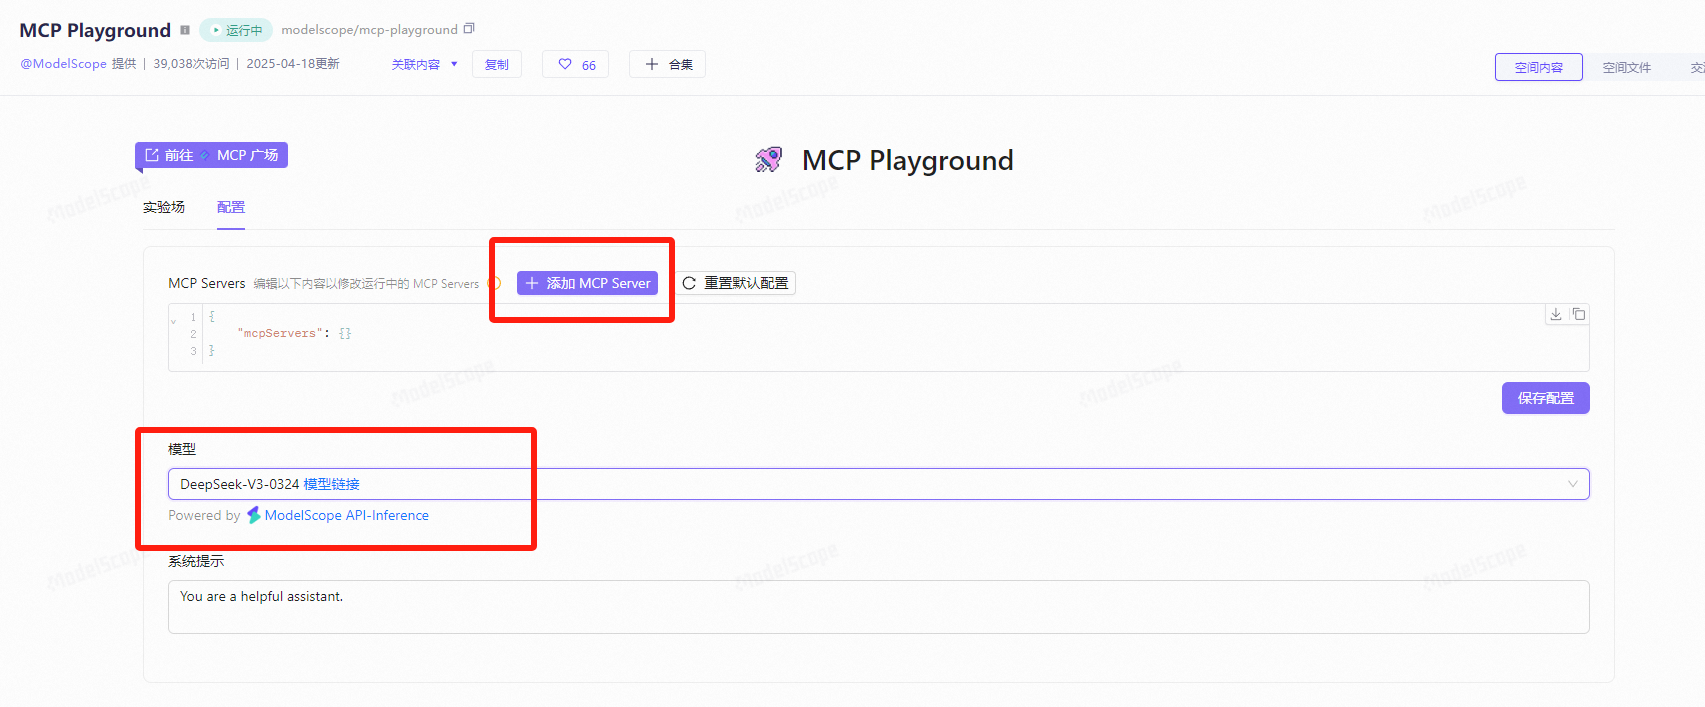
Task: Copy the modelscope/mcp-playground path with copy icon
Action: (469, 29)
